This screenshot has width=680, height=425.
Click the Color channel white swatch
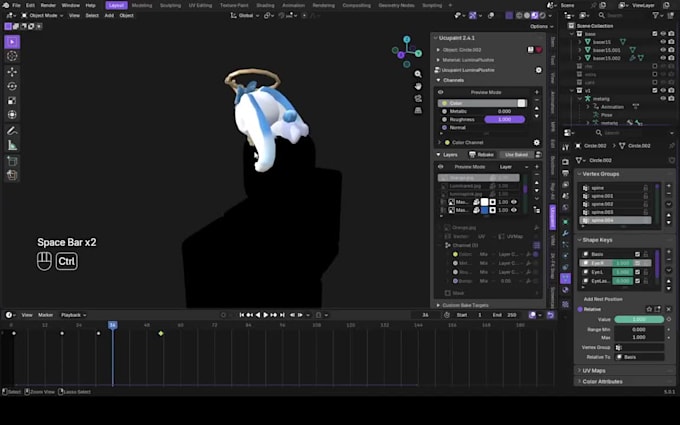[x=521, y=103]
